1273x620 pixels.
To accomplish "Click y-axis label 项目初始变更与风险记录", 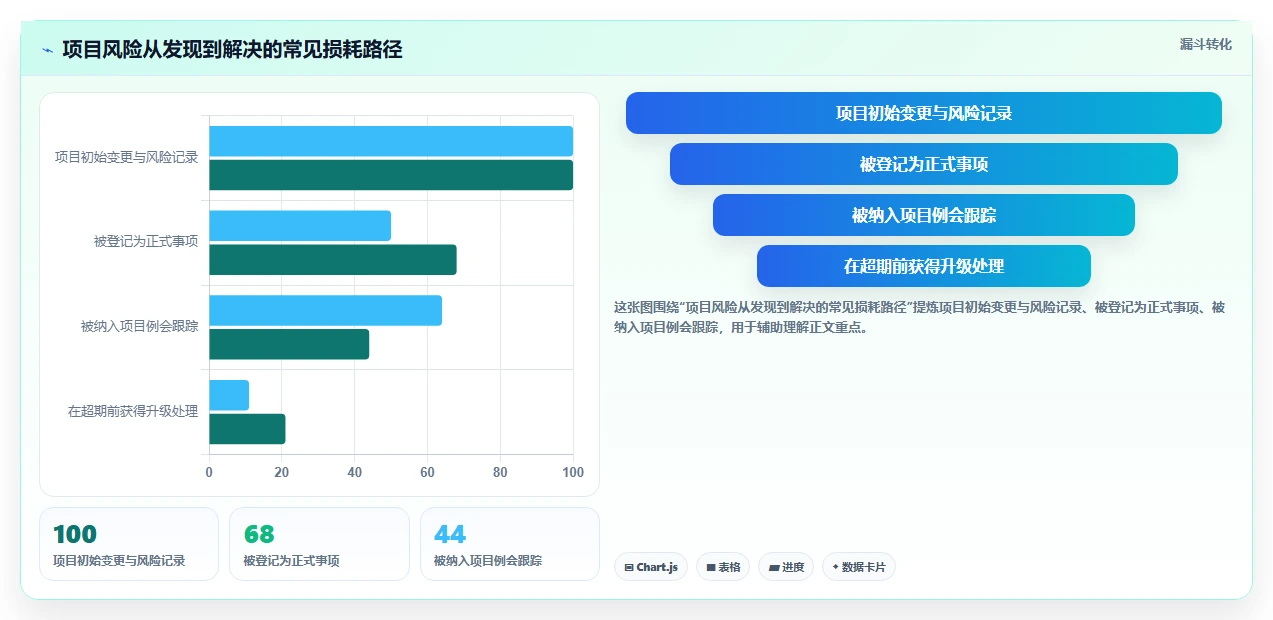I will point(126,157).
